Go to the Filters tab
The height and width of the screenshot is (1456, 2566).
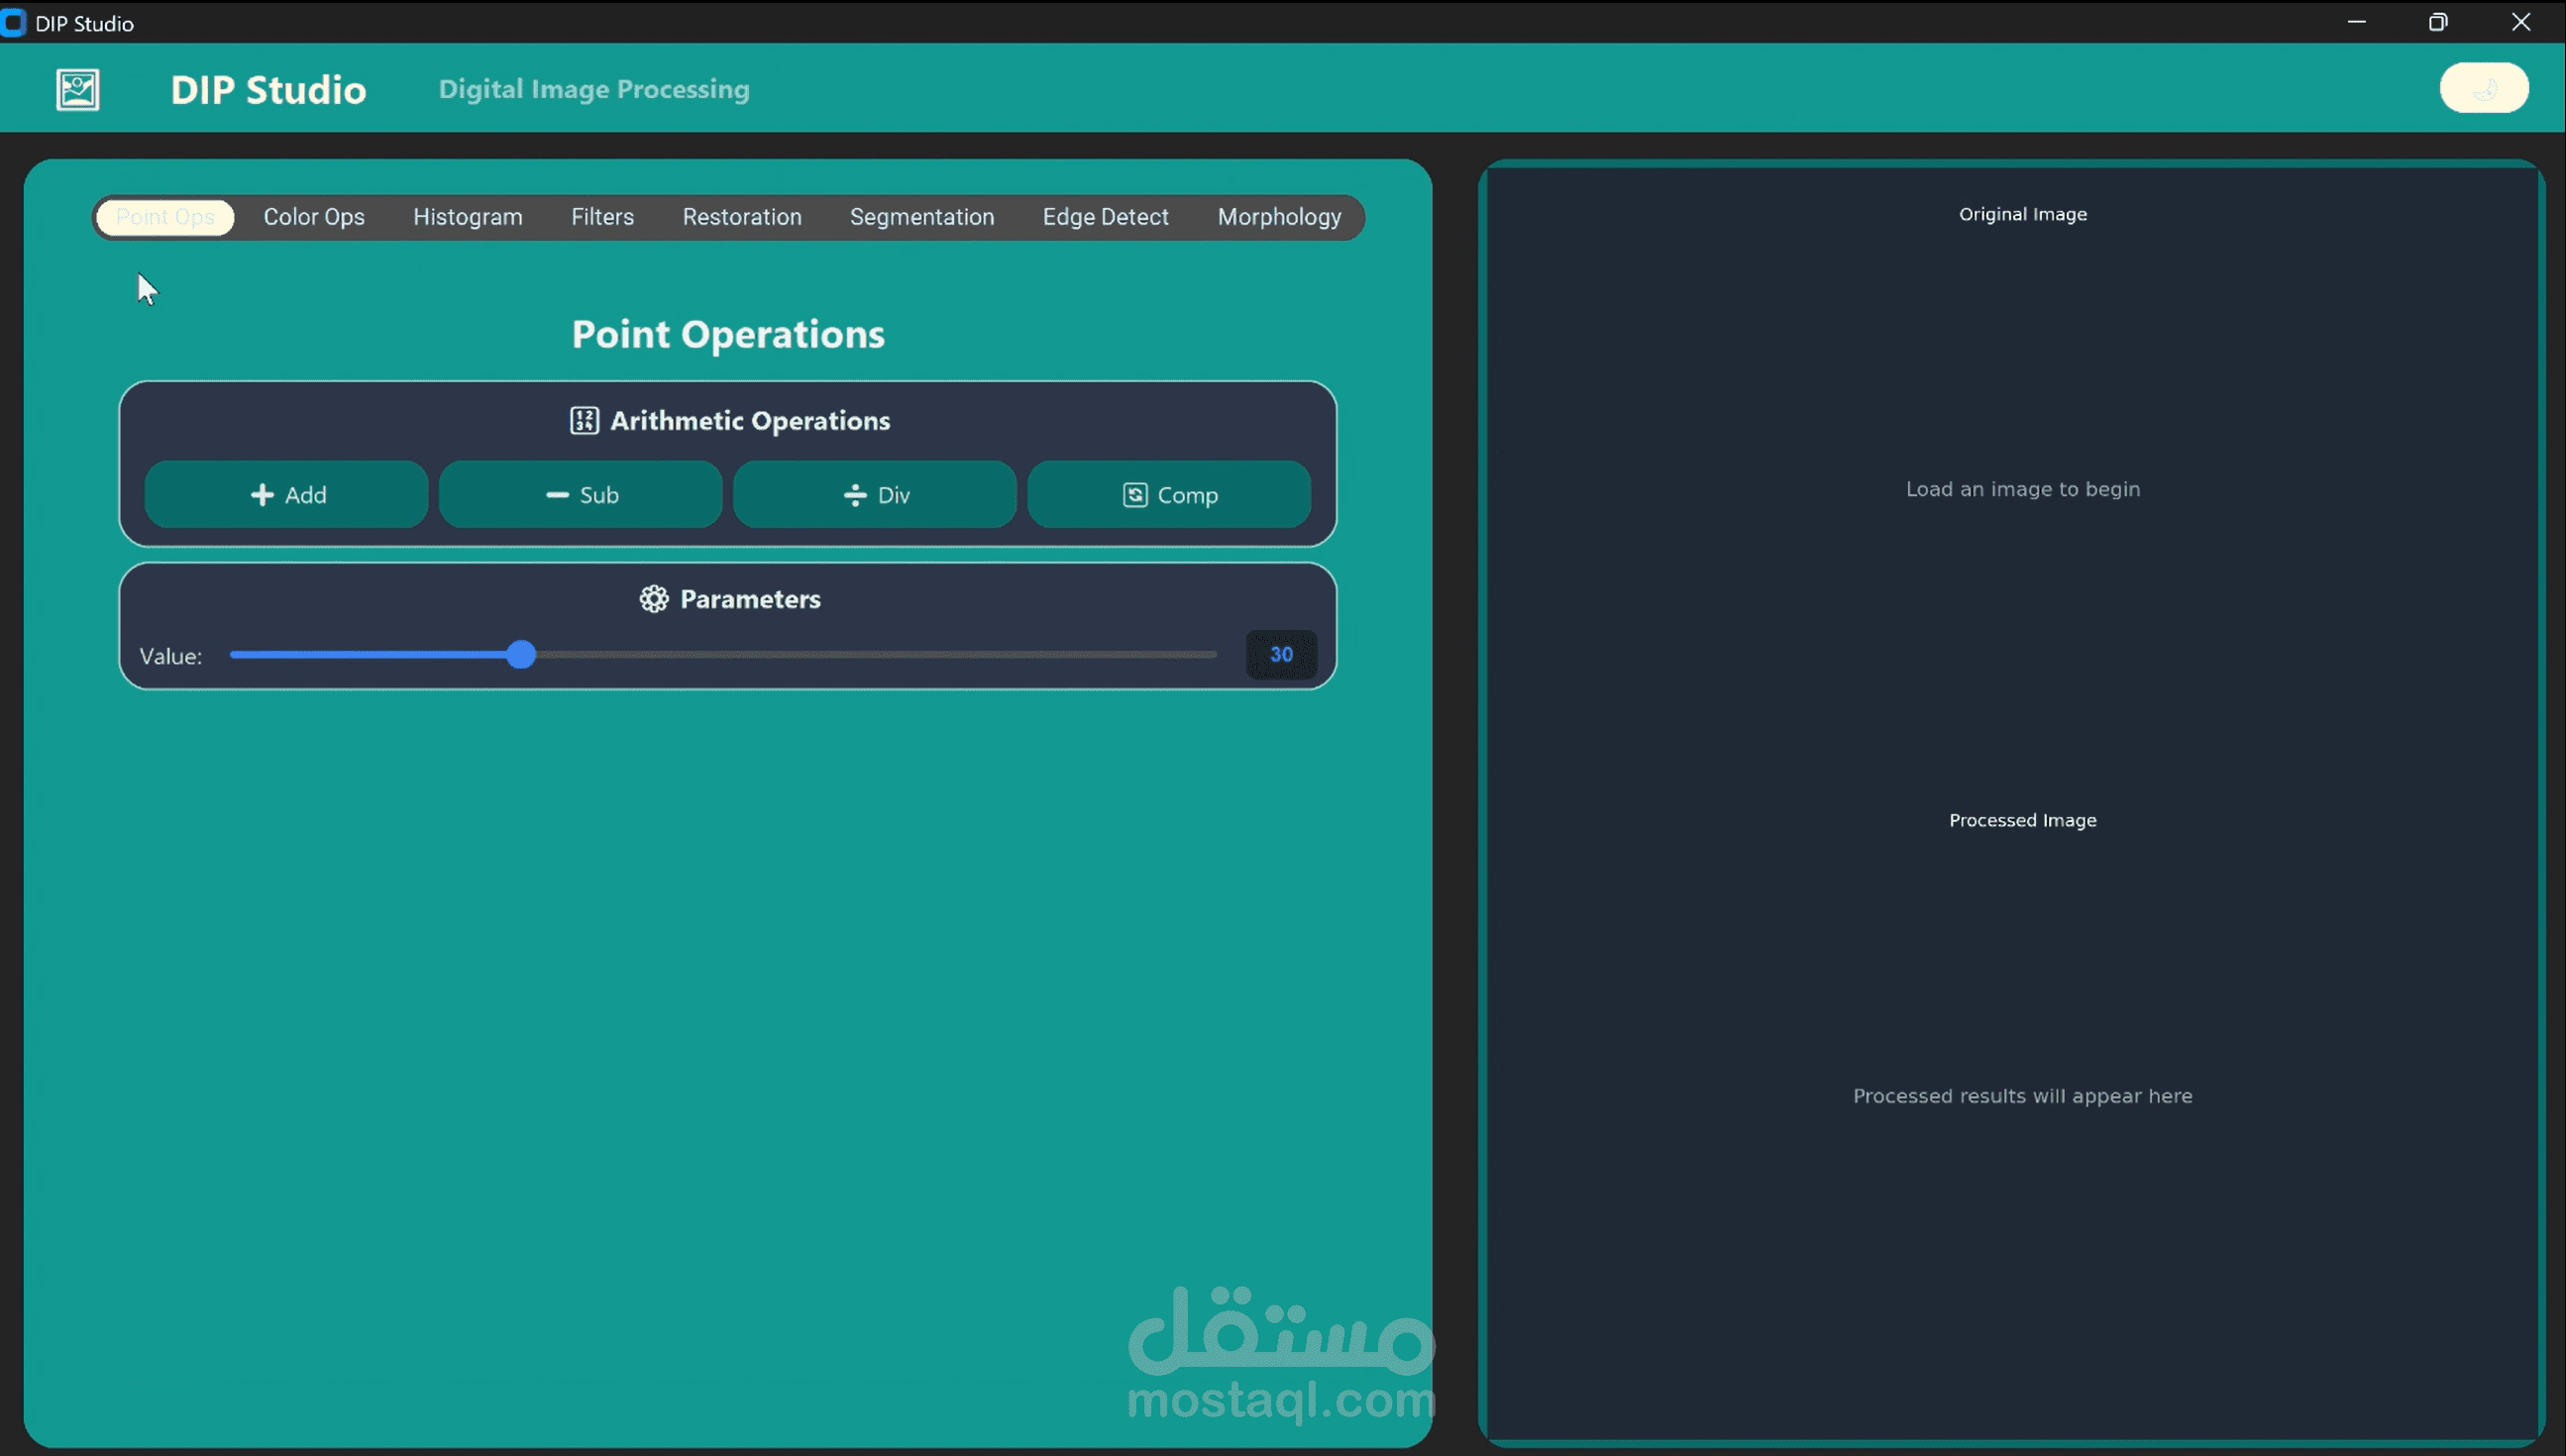pos(602,217)
